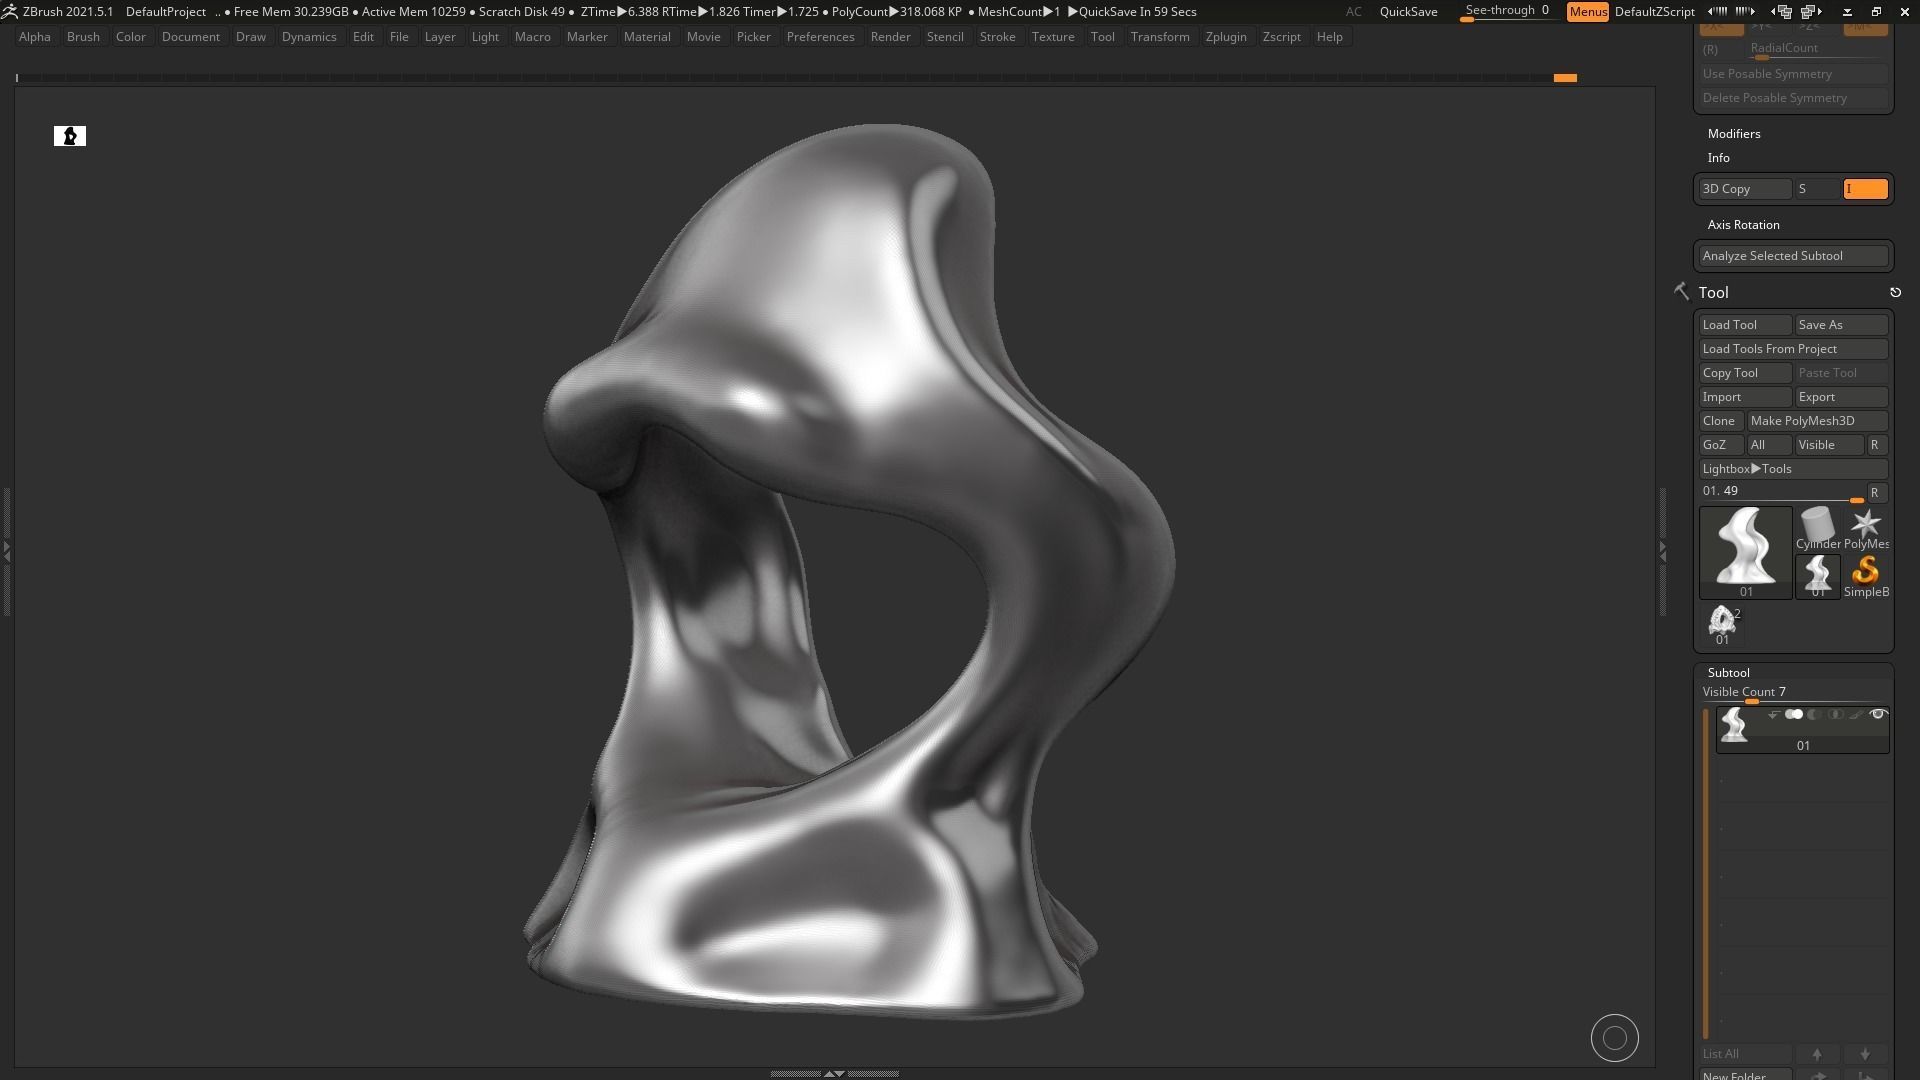
Task: Toggle the M mirror symmetry button
Action: click(x=1865, y=28)
